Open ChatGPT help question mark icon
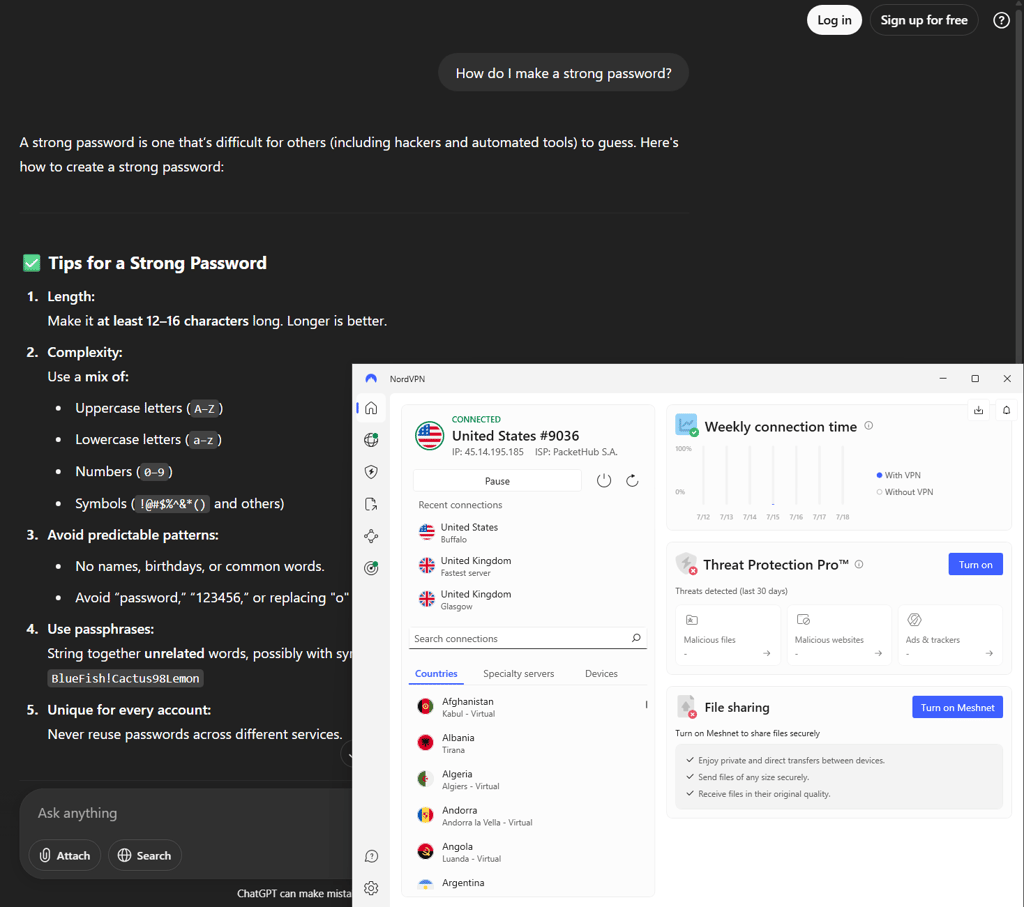This screenshot has height=907, width=1024. click(1001, 20)
